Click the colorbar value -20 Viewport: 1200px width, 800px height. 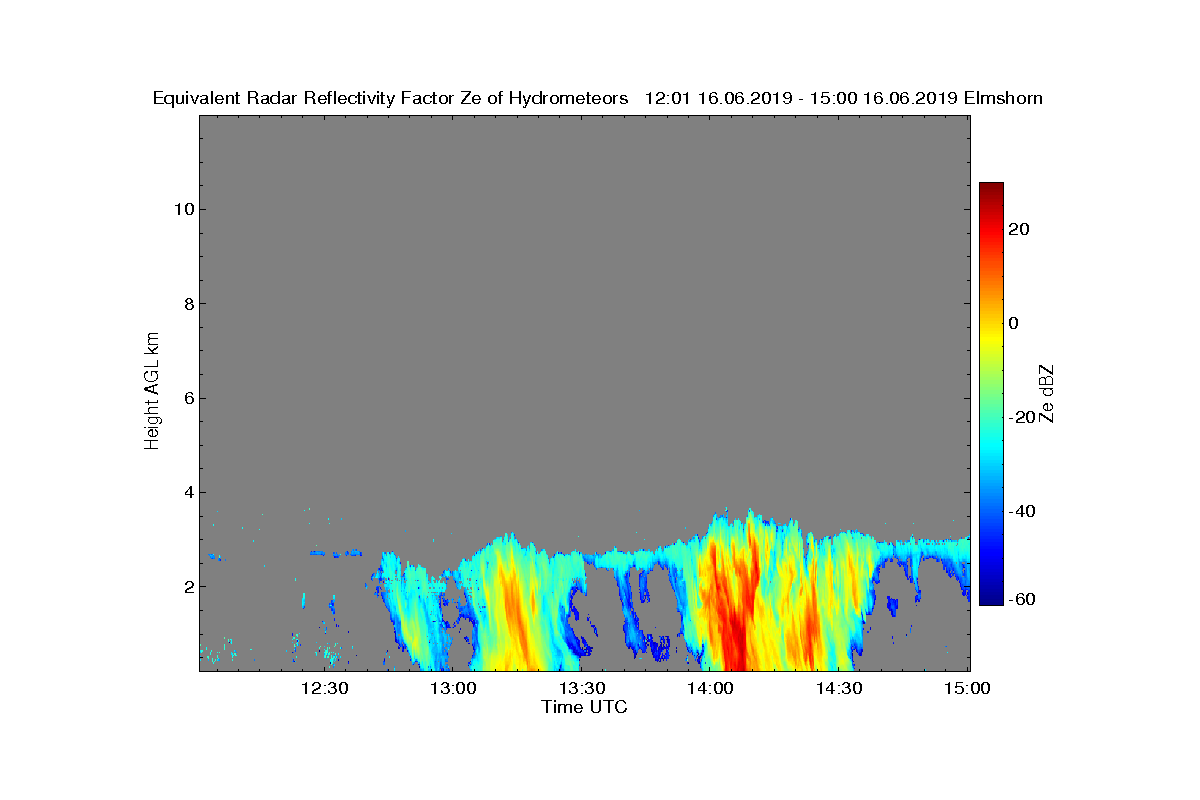click(x=1022, y=417)
